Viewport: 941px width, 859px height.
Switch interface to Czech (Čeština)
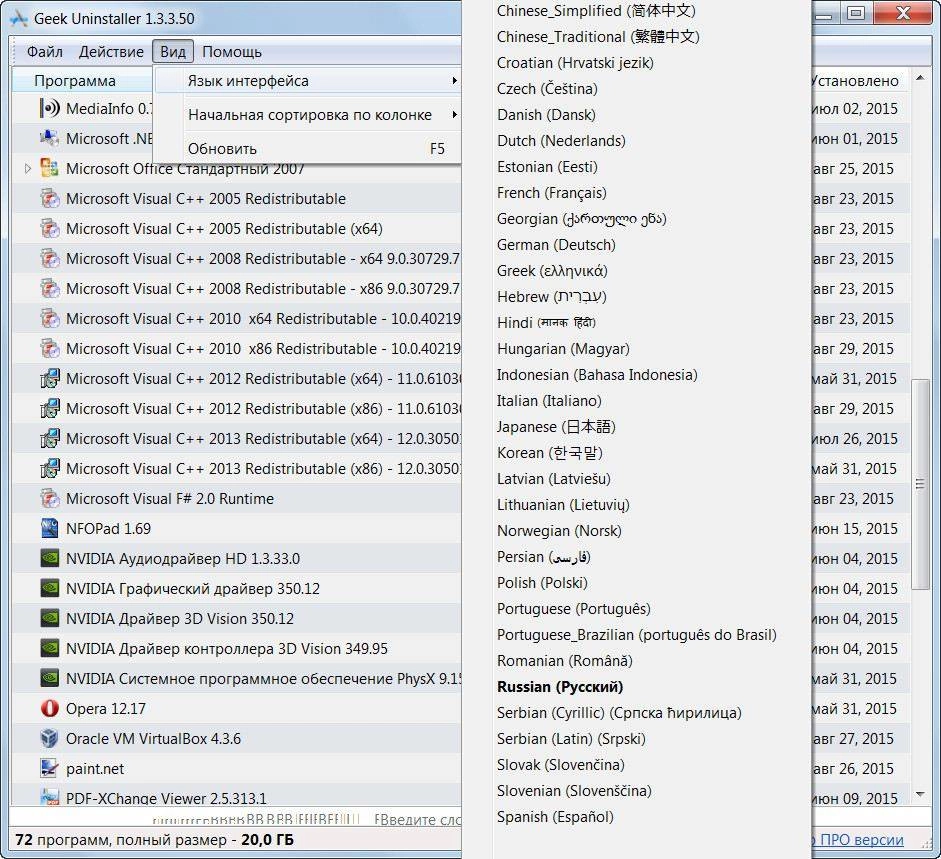[547, 89]
